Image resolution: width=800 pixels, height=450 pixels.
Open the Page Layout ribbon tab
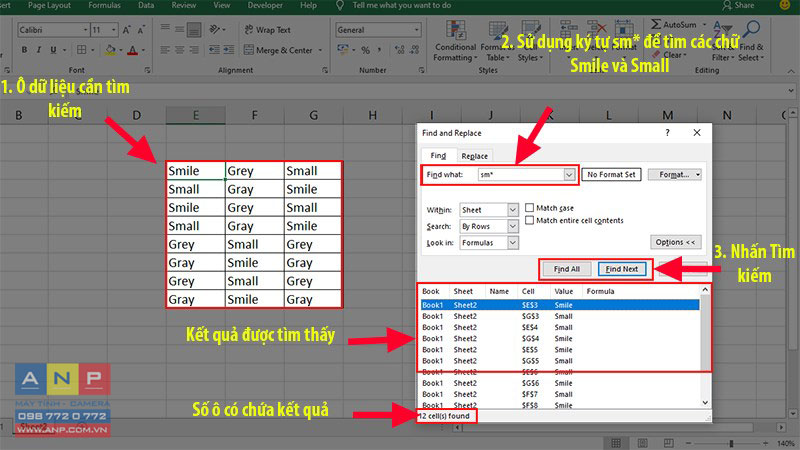click(x=49, y=6)
